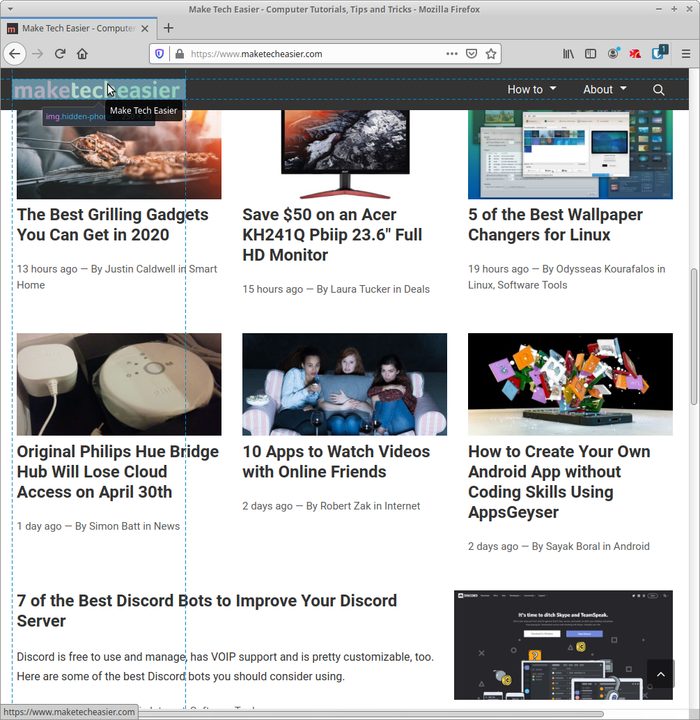Viewport: 700px width, 720px height.
Task: Open Create Your Own Android App article
Action: point(559,482)
